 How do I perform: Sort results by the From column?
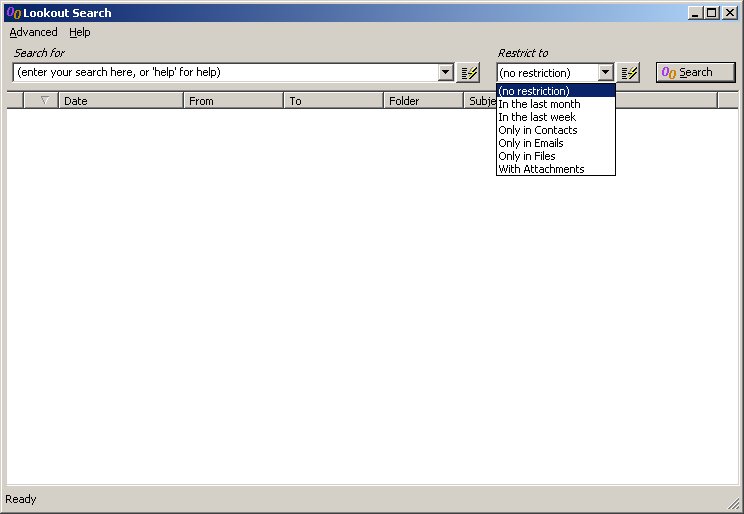click(233, 101)
